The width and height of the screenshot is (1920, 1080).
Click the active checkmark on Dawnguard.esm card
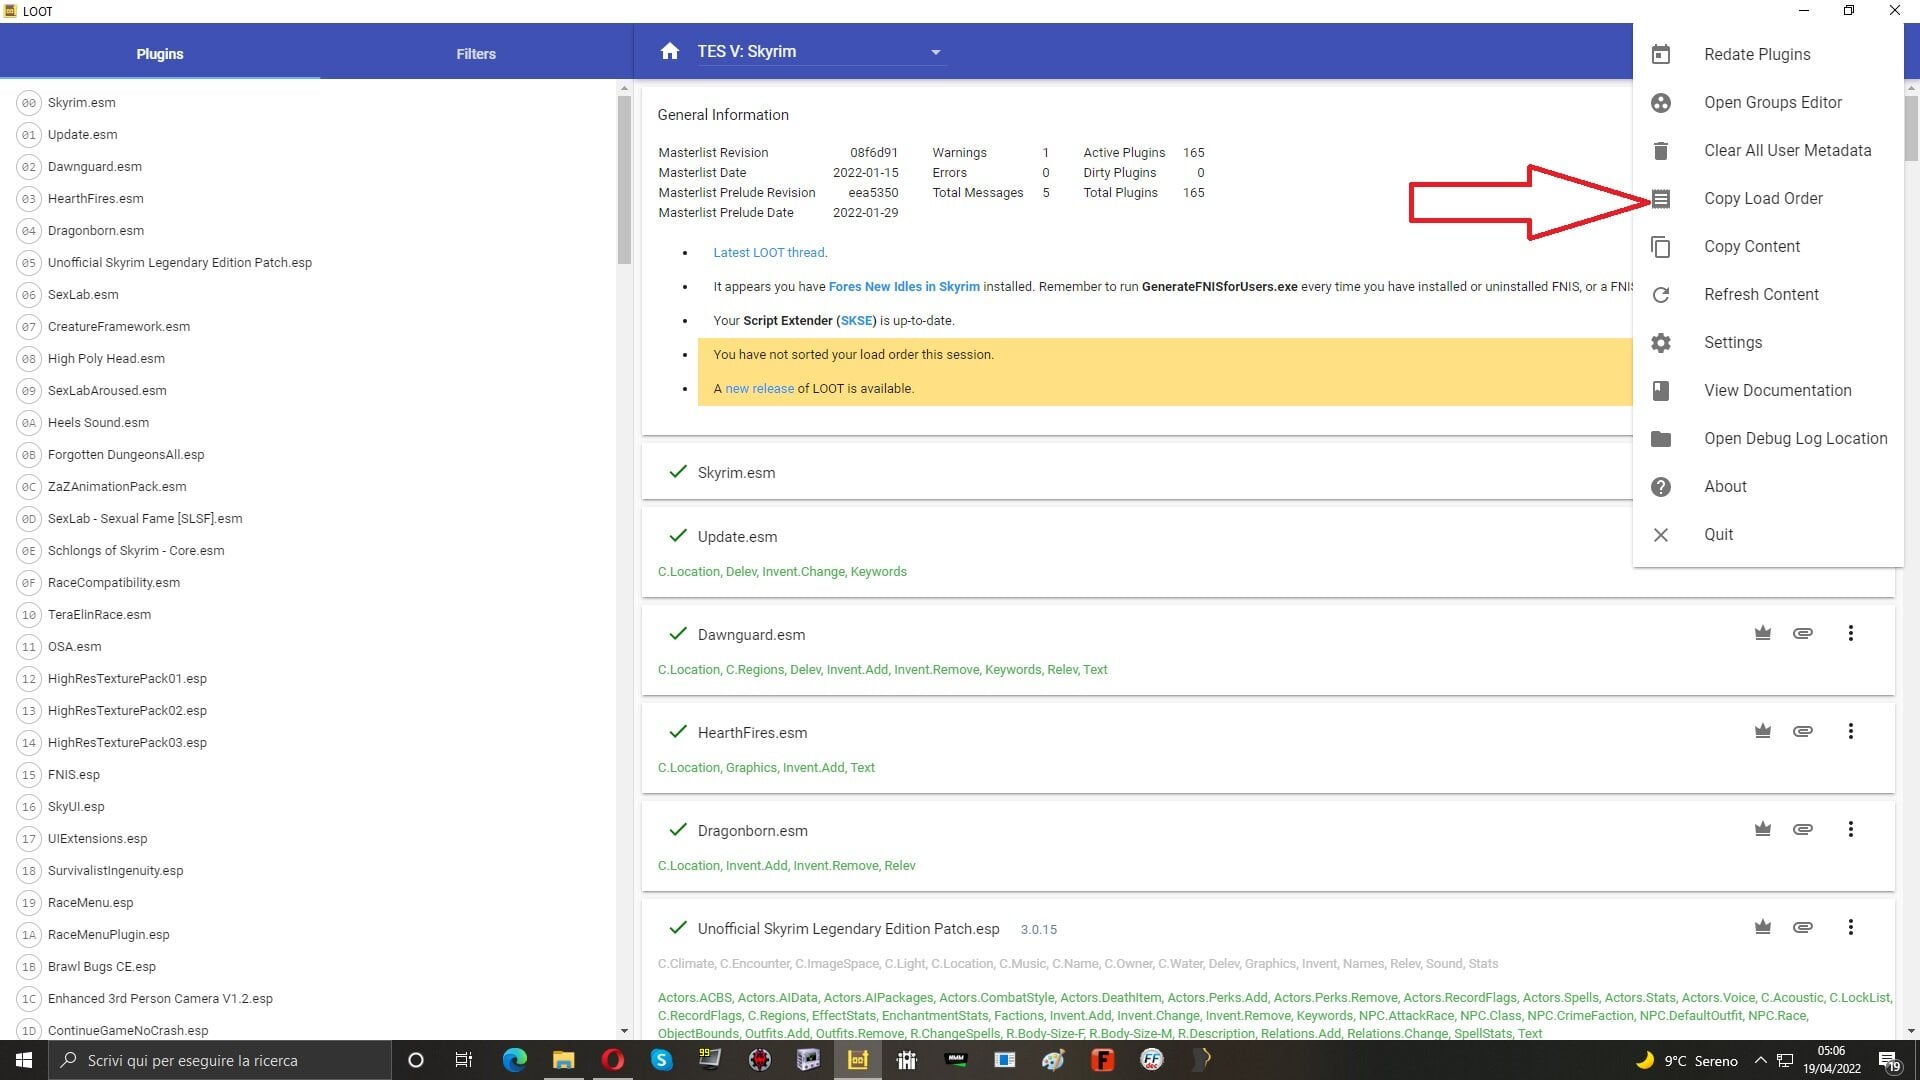678,633
